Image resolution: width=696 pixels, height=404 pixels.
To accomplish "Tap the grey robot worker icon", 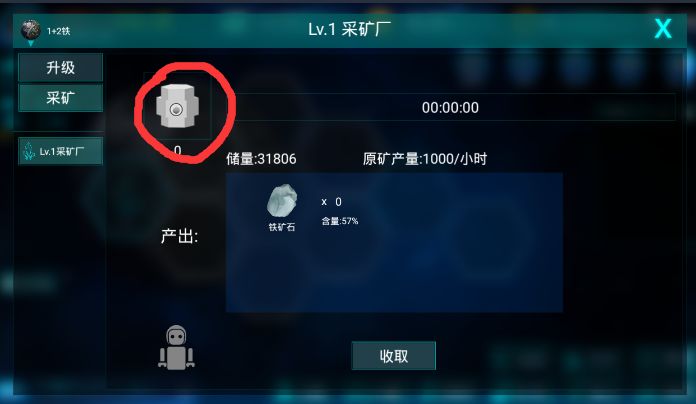I will click(176, 348).
